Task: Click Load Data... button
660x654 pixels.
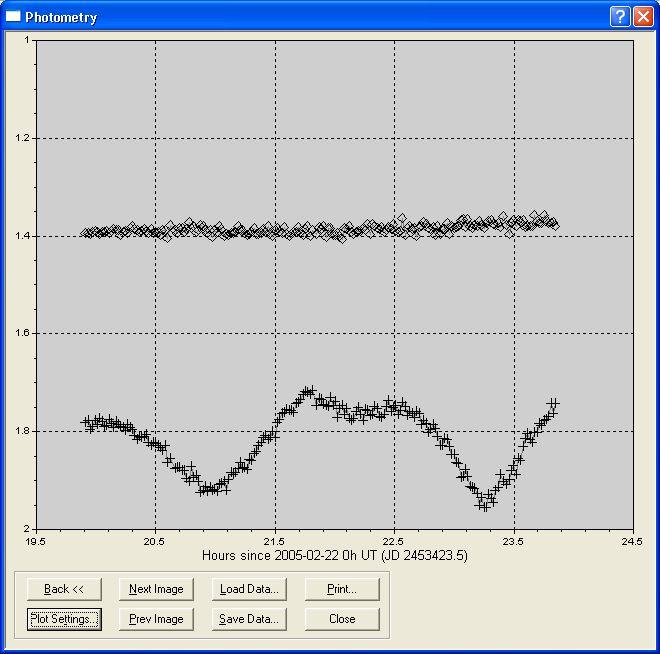Action: (249, 589)
